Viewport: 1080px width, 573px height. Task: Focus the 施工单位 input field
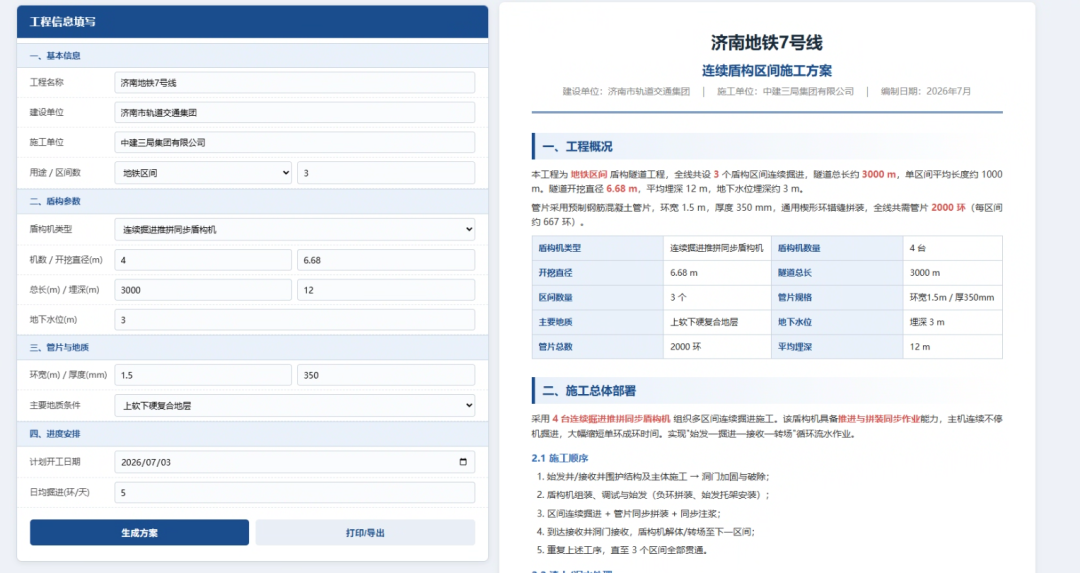295,143
